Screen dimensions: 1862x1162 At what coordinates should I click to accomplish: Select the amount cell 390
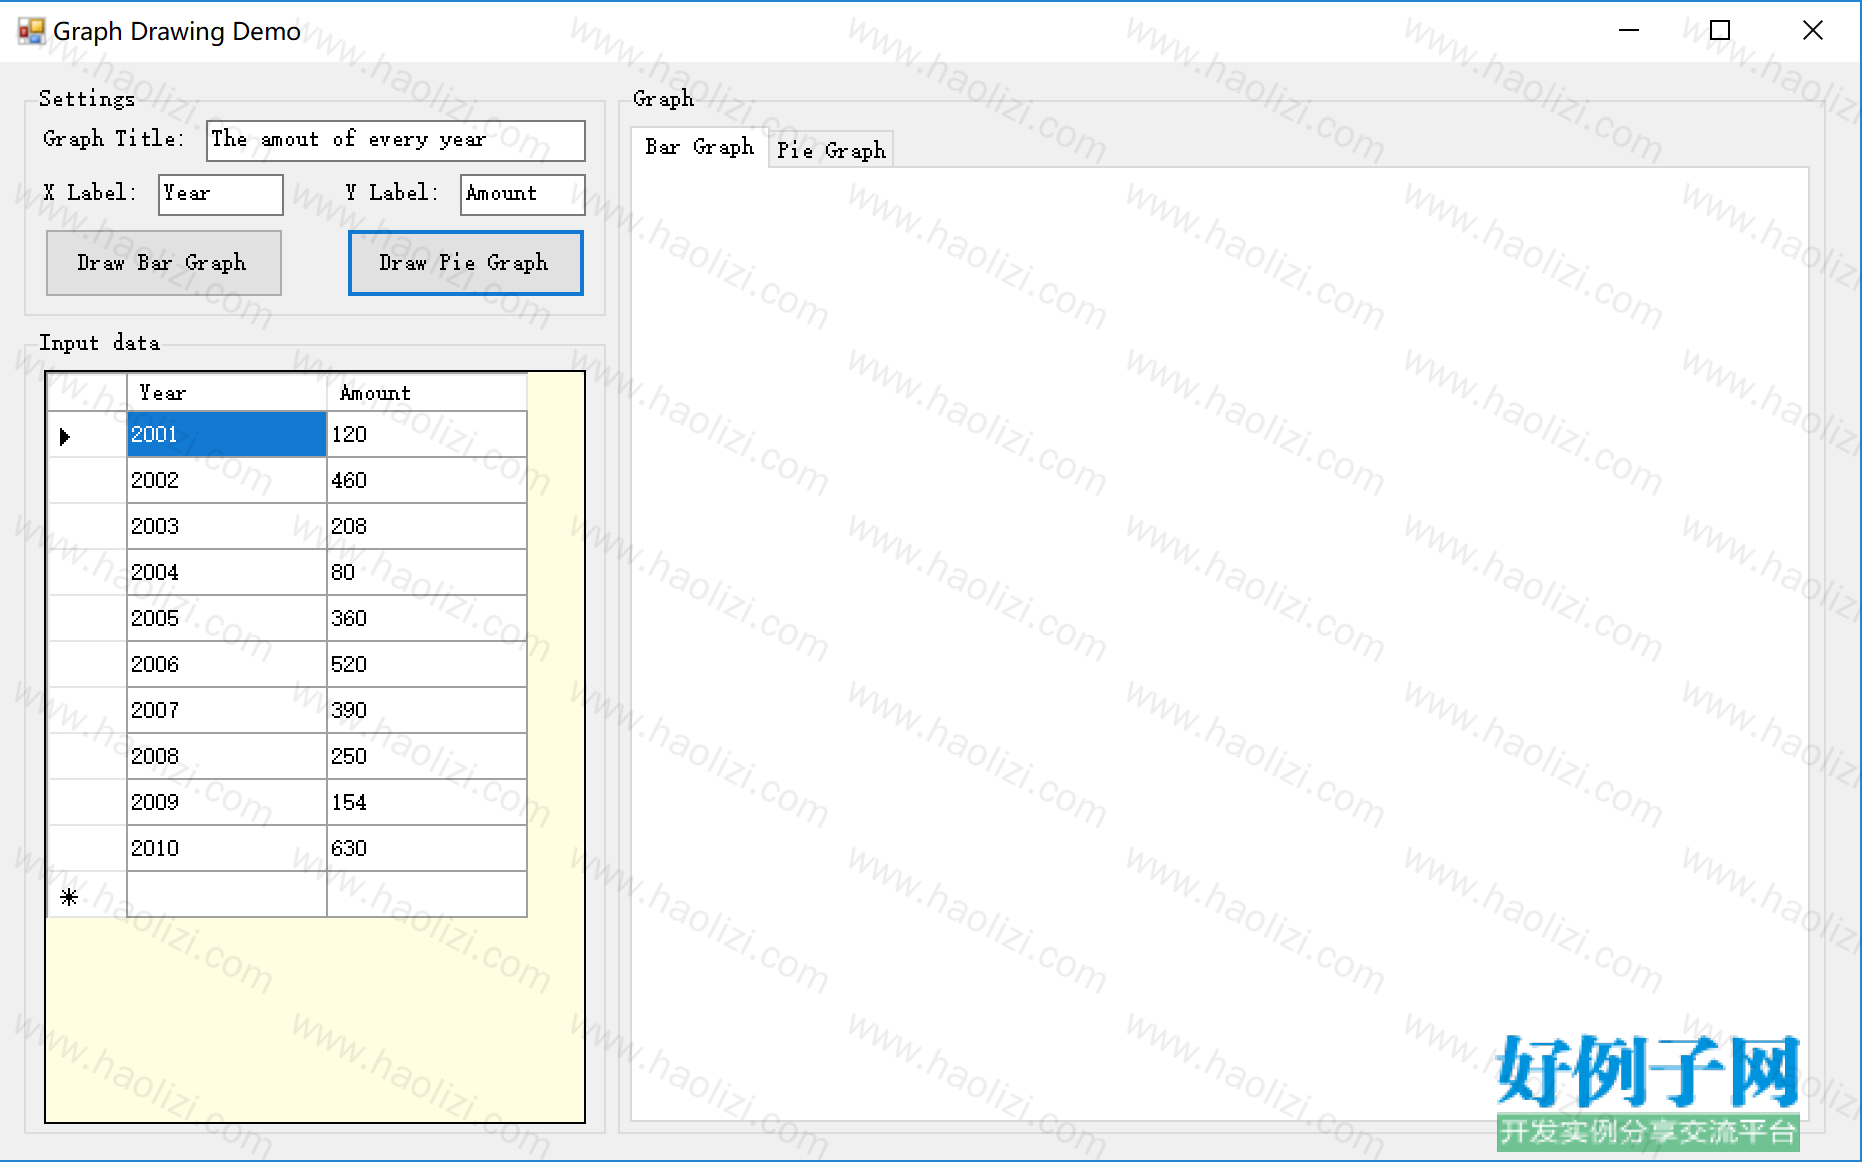(x=427, y=711)
